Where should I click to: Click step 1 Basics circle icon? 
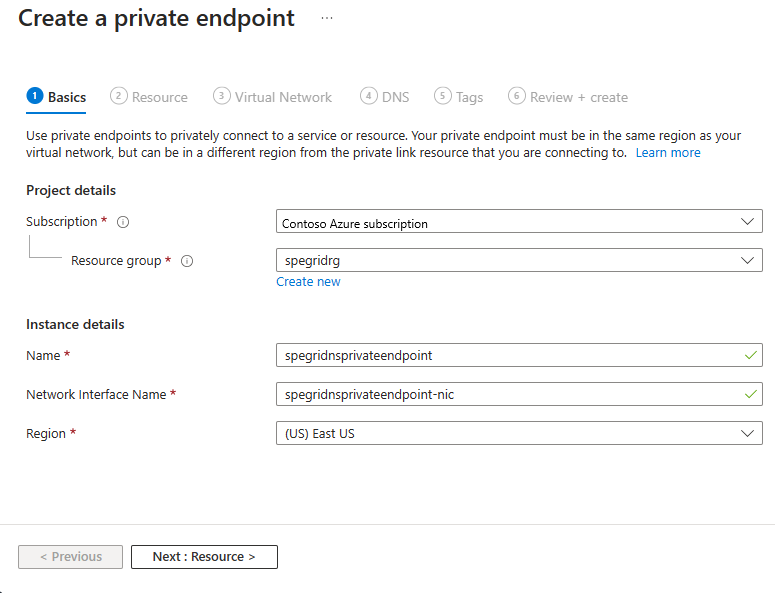pyautogui.click(x=35, y=96)
